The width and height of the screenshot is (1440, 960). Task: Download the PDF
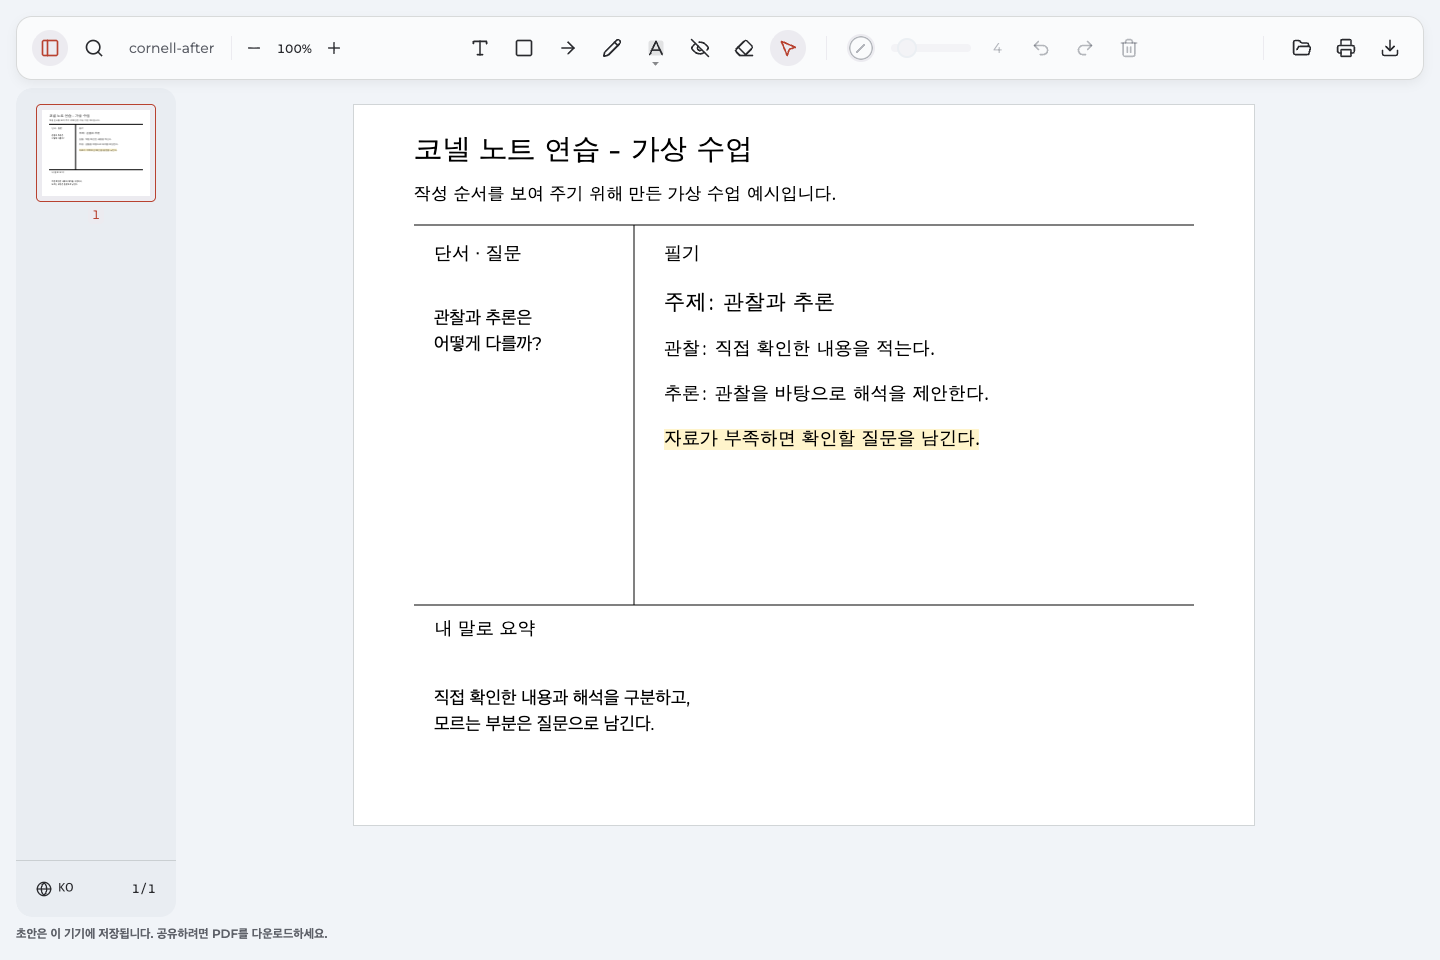(x=1390, y=48)
